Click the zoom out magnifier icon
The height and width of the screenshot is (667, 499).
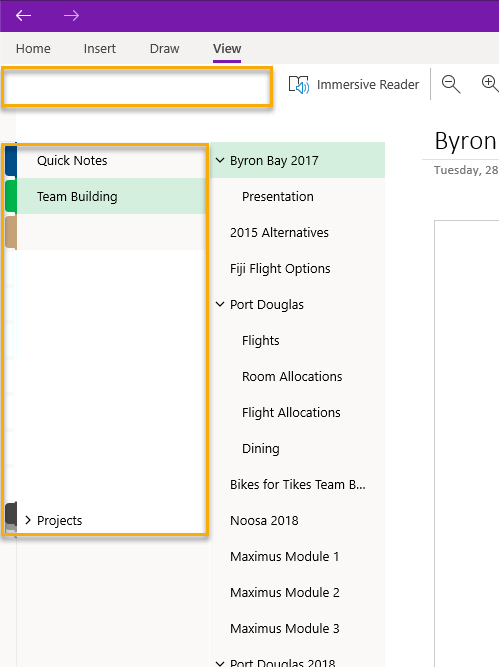click(451, 84)
